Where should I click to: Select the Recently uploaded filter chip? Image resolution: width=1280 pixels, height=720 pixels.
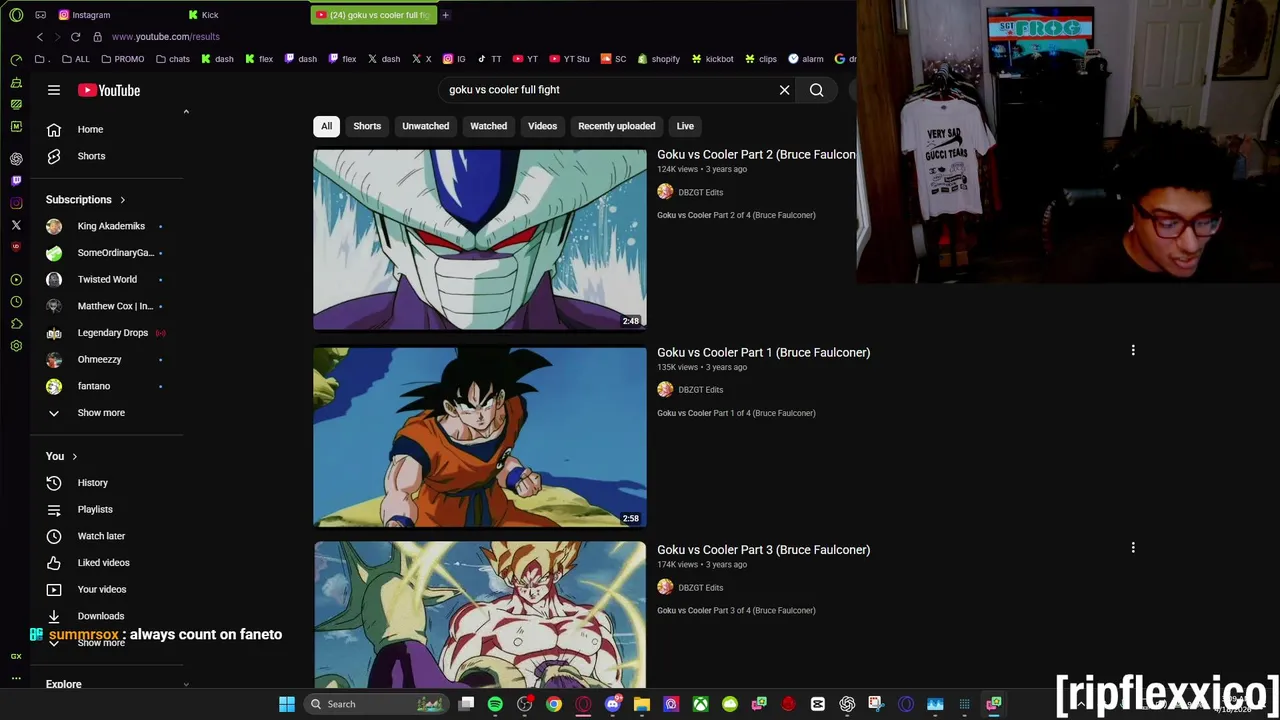point(617,126)
